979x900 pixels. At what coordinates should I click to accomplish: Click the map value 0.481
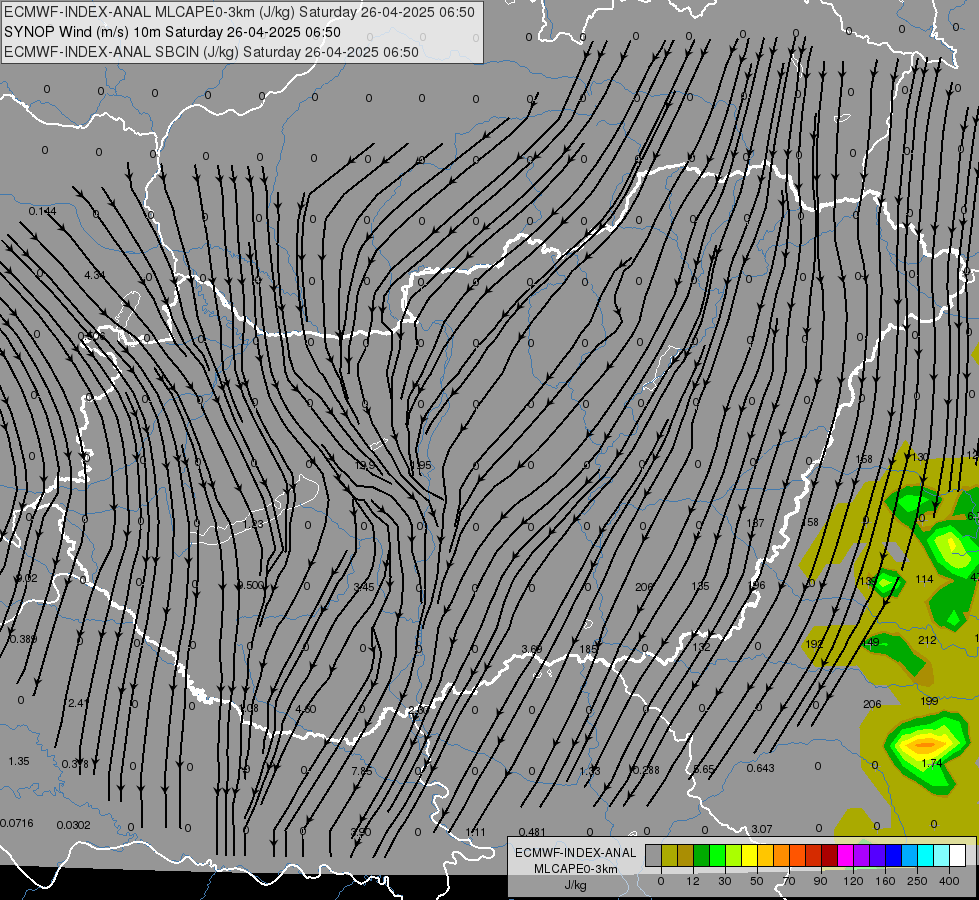click(532, 832)
